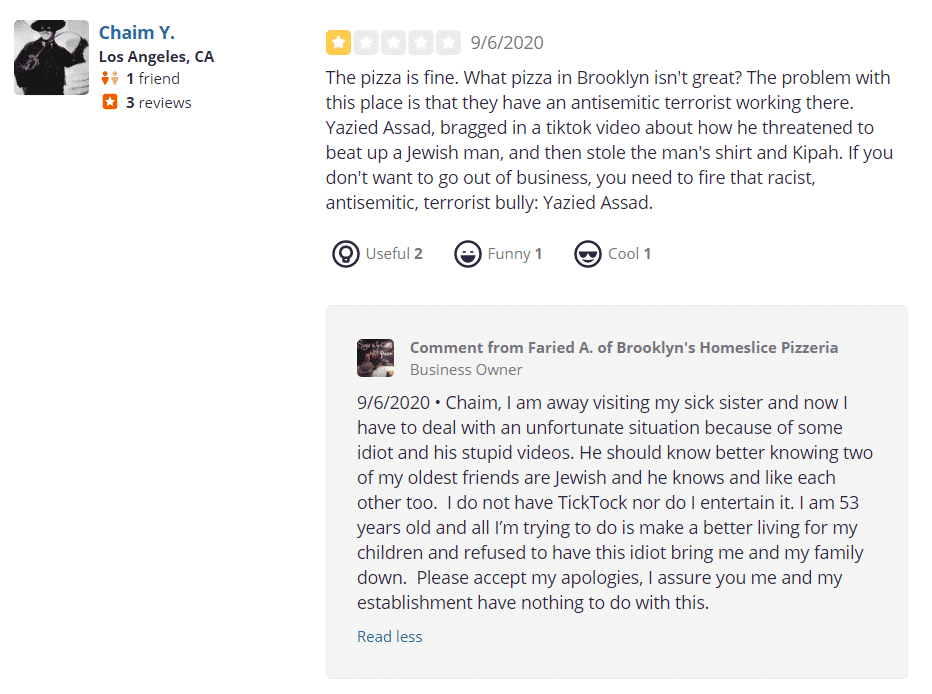
Task: Click the orange star reviews icon
Action: click(110, 102)
